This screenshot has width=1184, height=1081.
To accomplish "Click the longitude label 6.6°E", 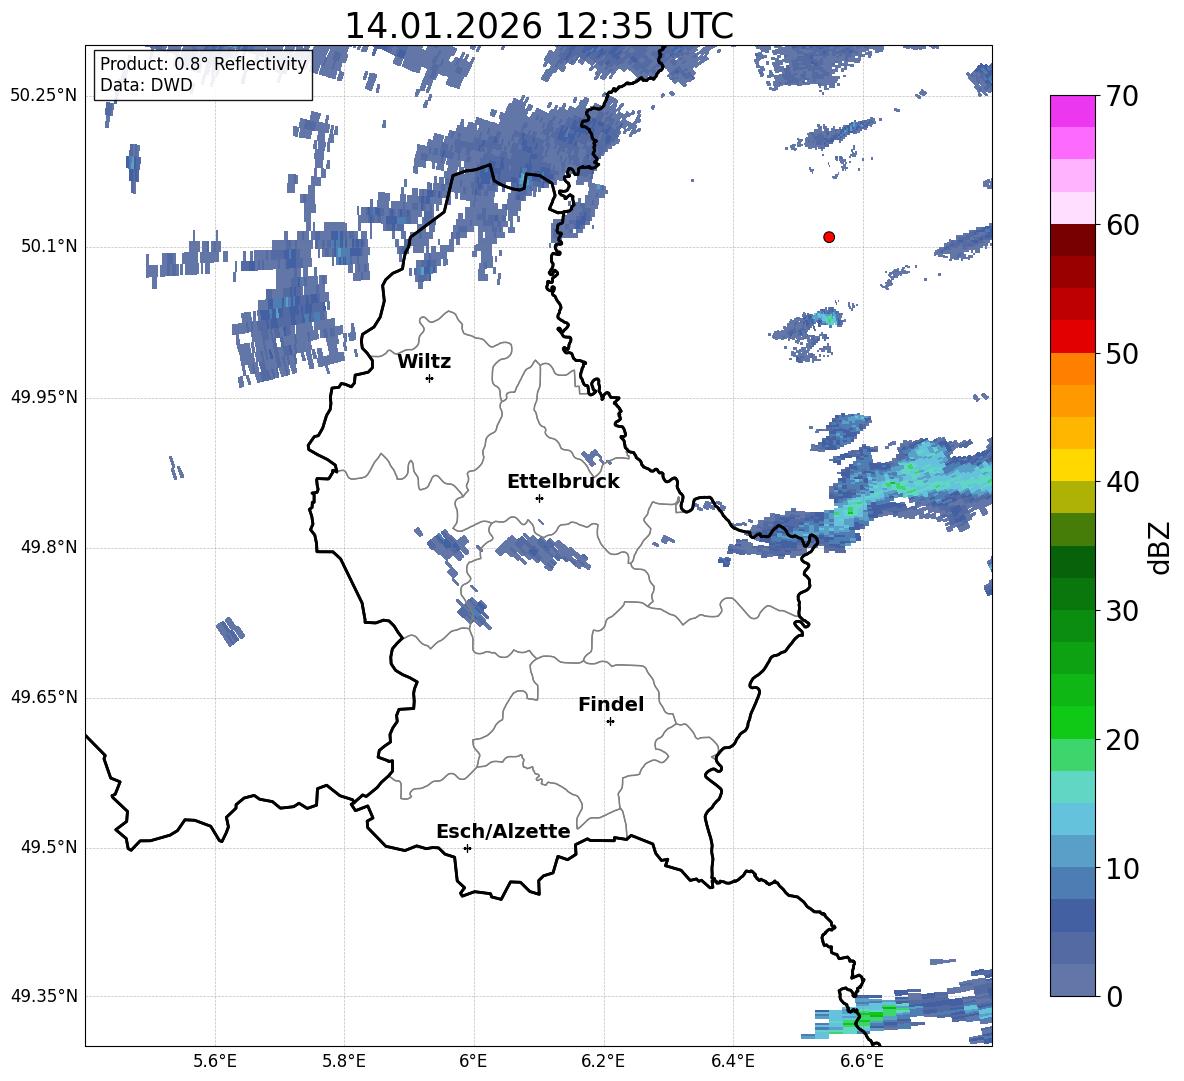I will coord(862,1061).
